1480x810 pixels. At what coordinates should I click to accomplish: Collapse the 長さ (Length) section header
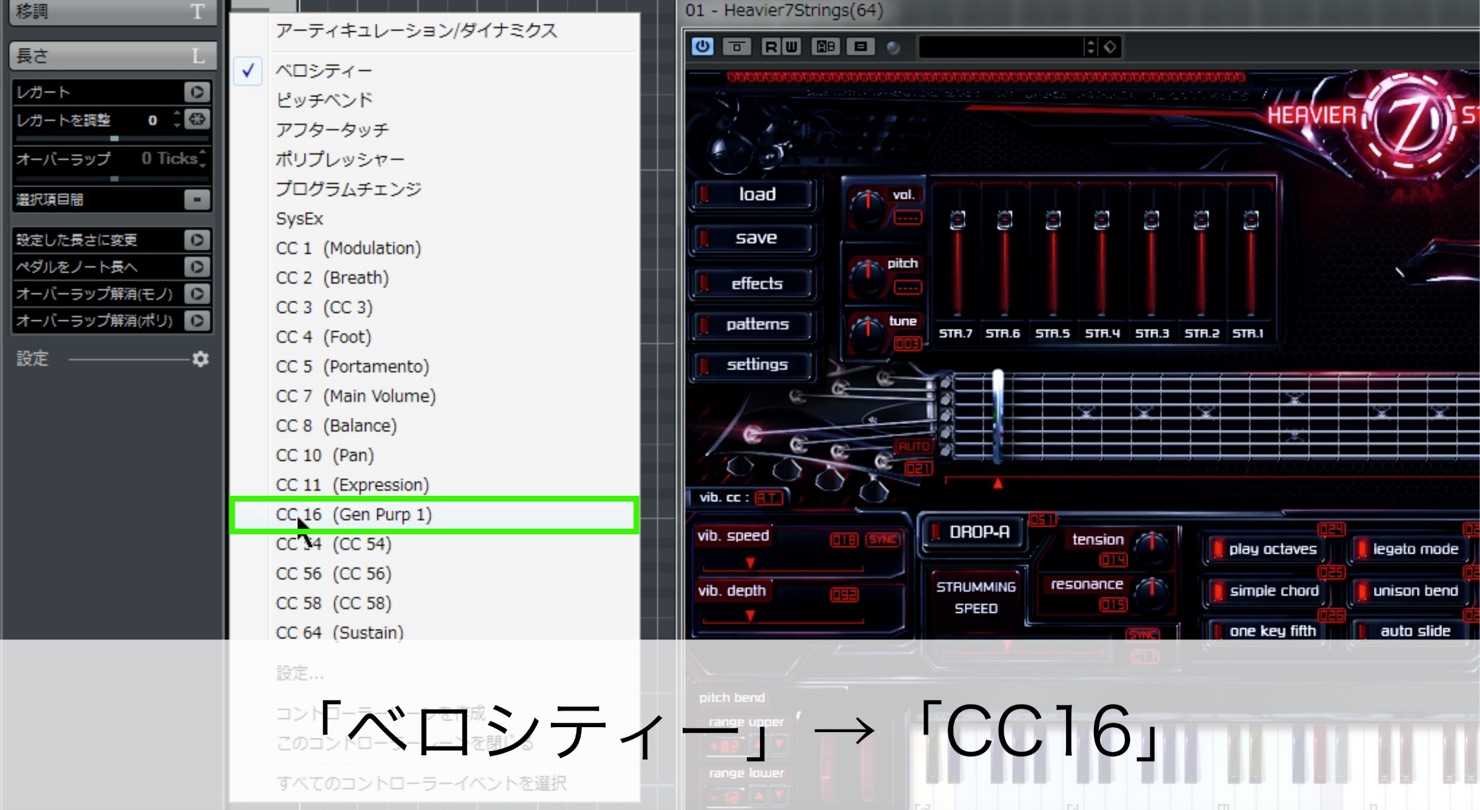click(x=112, y=57)
